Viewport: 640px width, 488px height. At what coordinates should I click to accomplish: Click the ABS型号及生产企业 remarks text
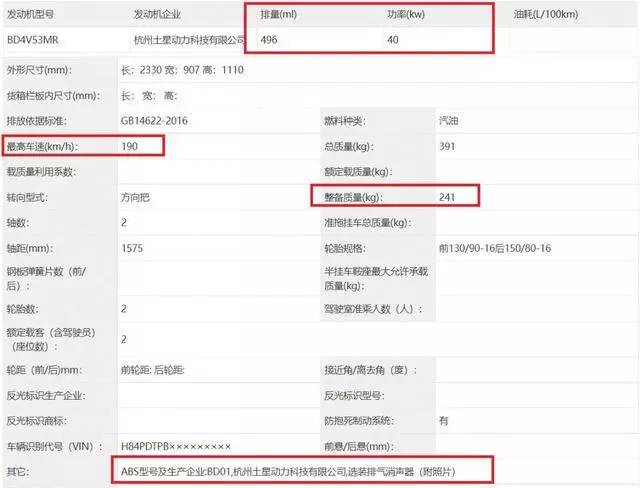coord(288,472)
